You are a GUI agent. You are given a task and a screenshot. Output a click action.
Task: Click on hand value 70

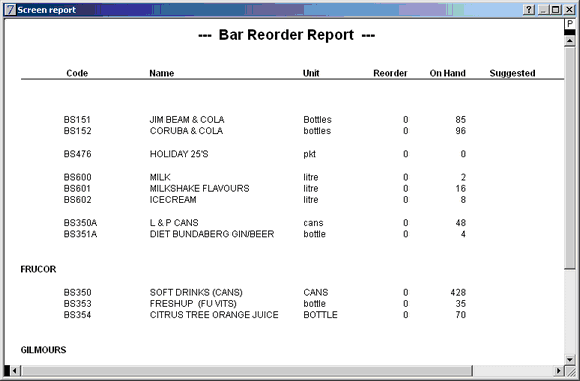pyautogui.click(x=461, y=314)
